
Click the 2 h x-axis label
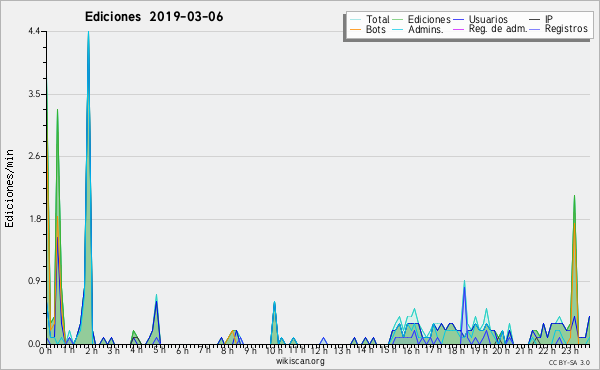pyautogui.click(x=91, y=350)
